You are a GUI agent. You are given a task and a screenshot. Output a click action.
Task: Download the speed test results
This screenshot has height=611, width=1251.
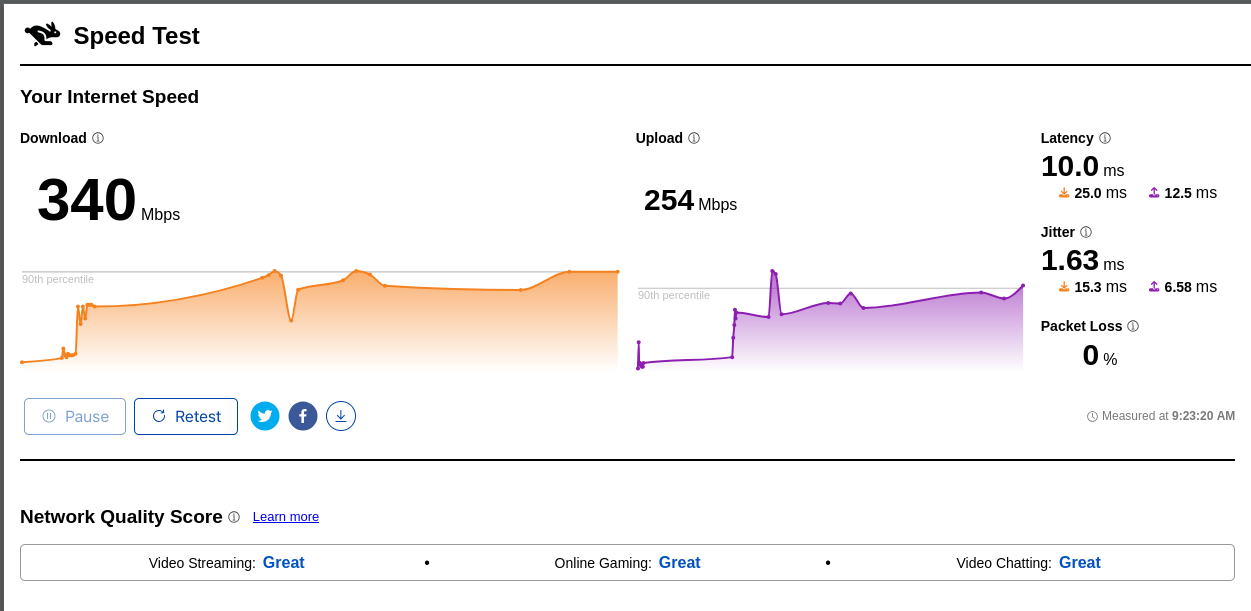click(341, 416)
